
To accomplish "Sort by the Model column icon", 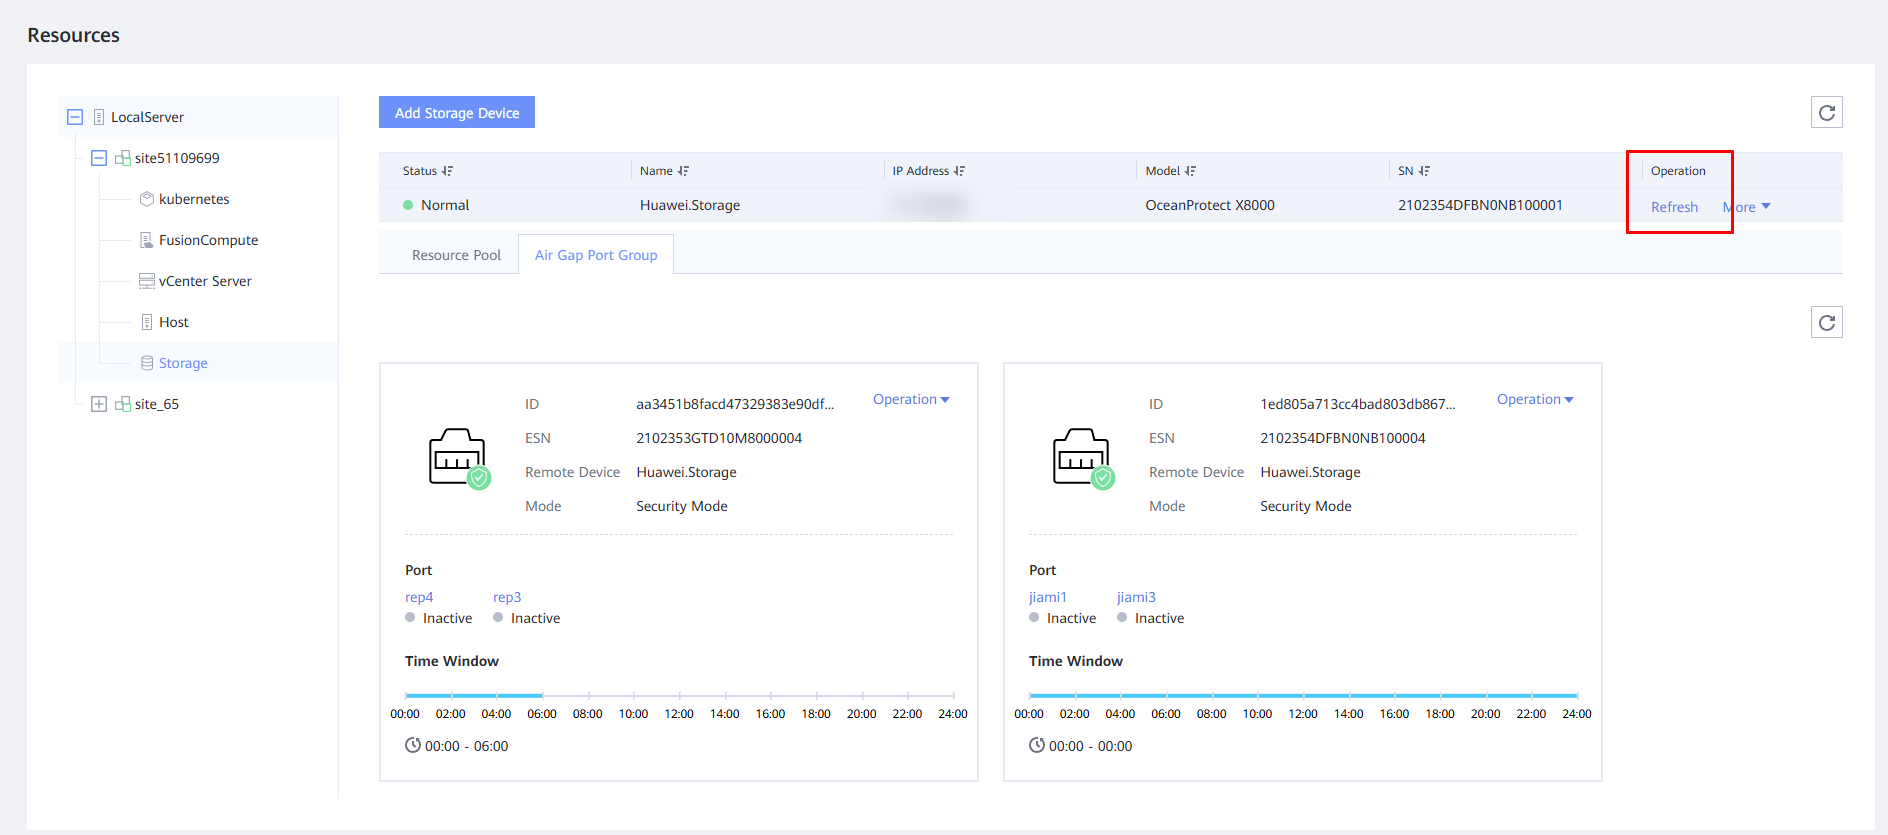I will (x=1190, y=171).
